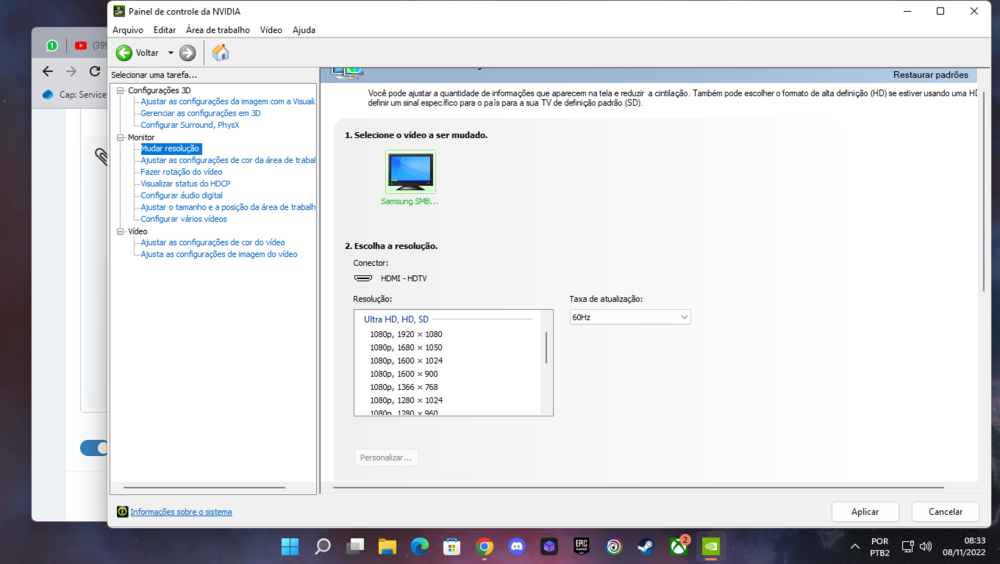Collapse the Configurações 3D tree node
The height and width of the screenshot is (564, 1000).
click(120, 91)
